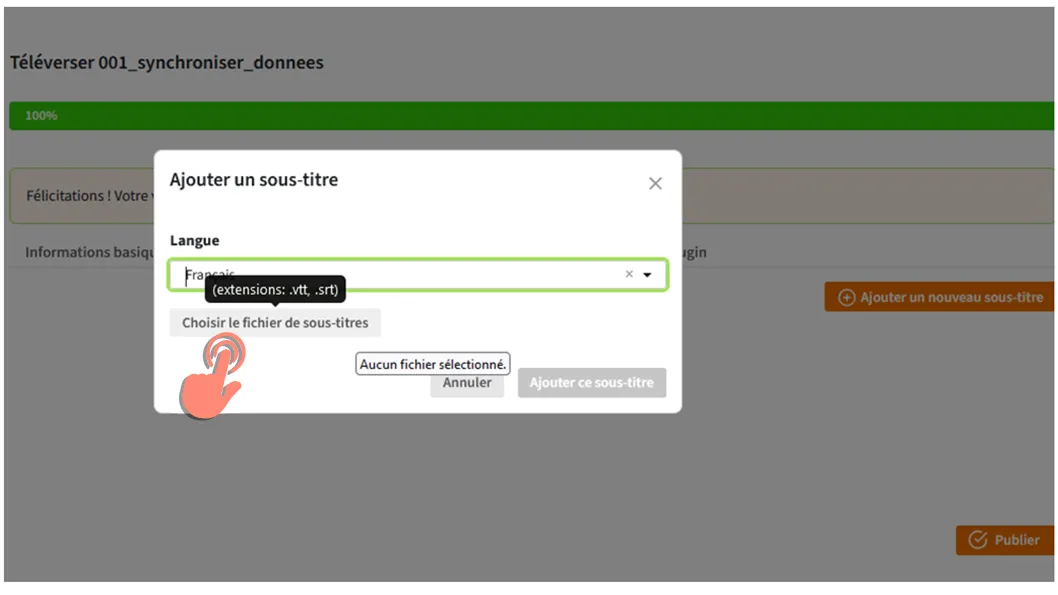This screenshot has height=595, width=1058.
Task: Click the Ajouter un sous-titre dialog title
Action: [254, 179]
